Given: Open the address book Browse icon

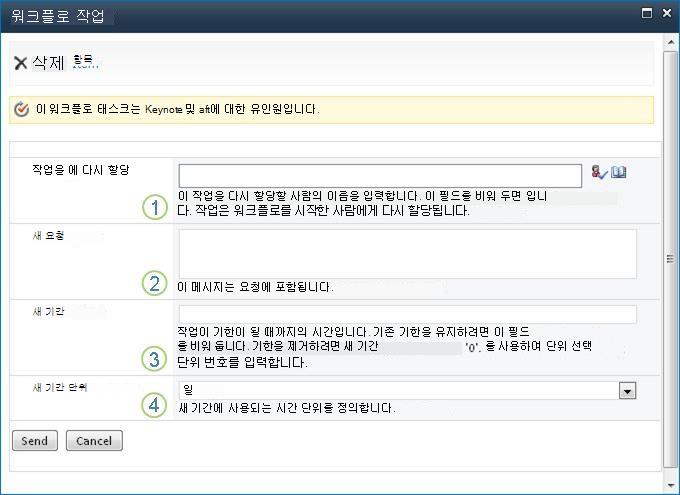Looking at the screenshot, I should (618, 172).
